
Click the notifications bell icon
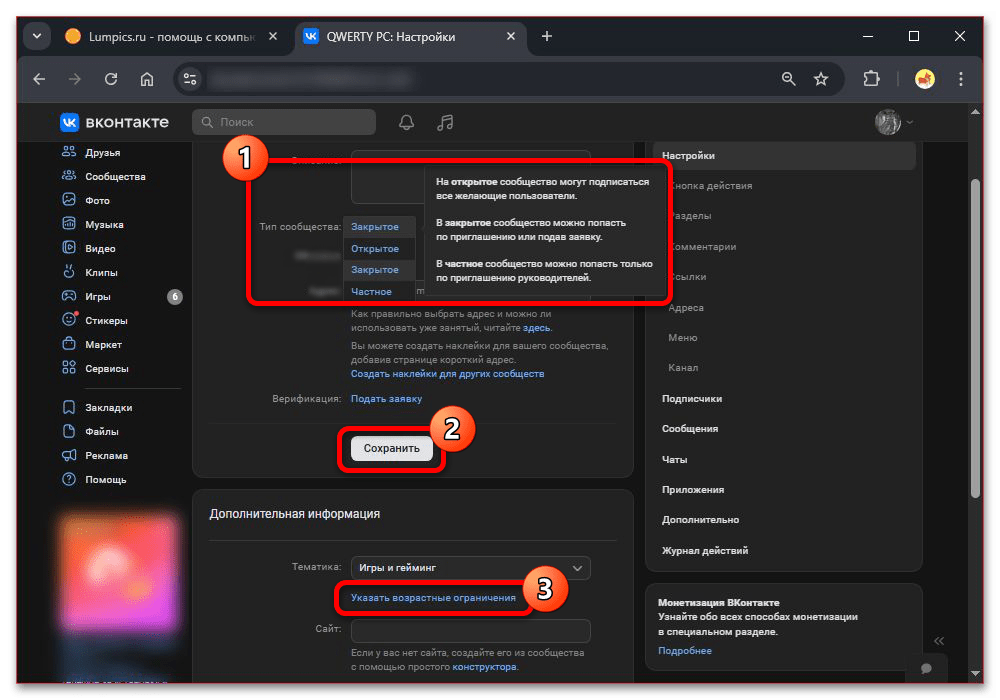[406, 122]
